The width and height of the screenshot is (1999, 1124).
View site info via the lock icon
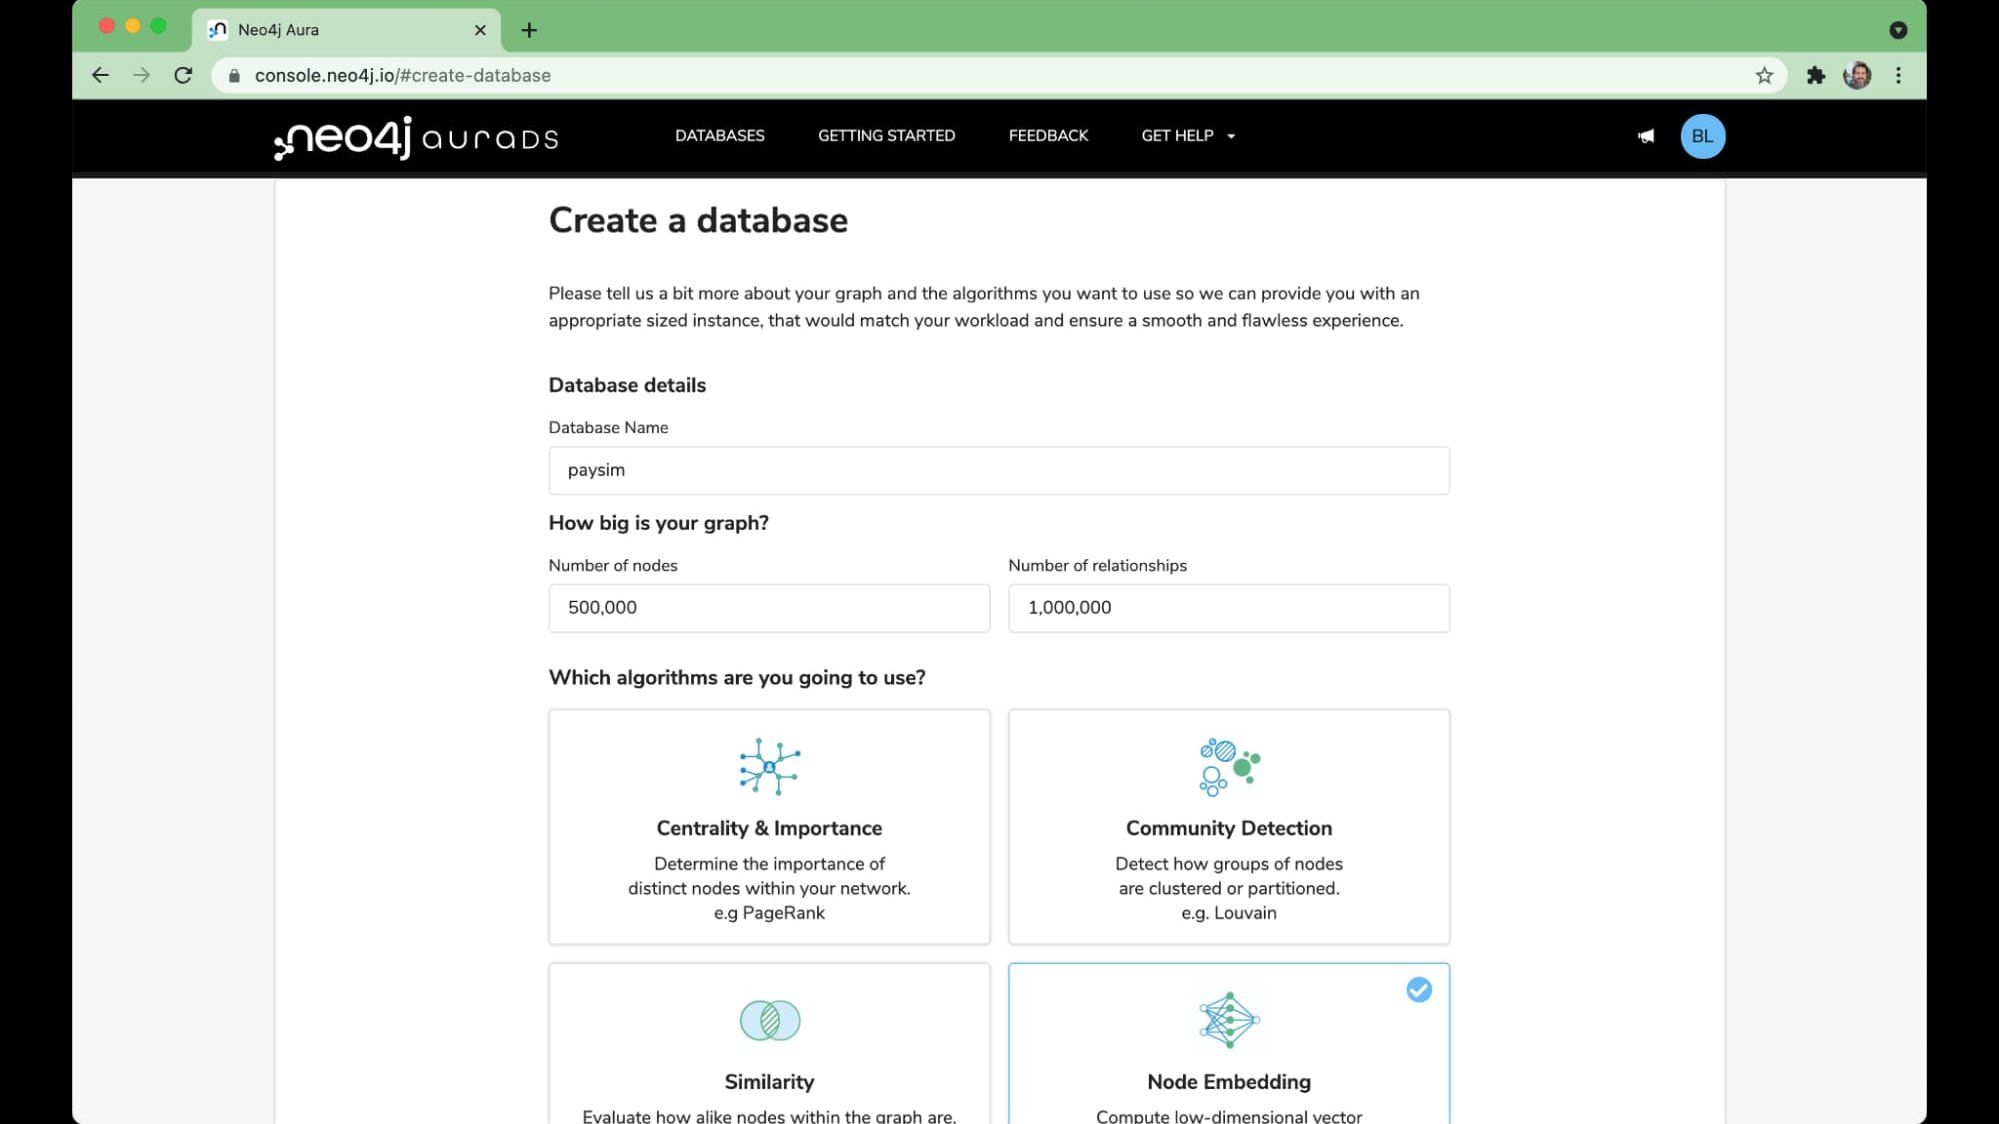234,76
